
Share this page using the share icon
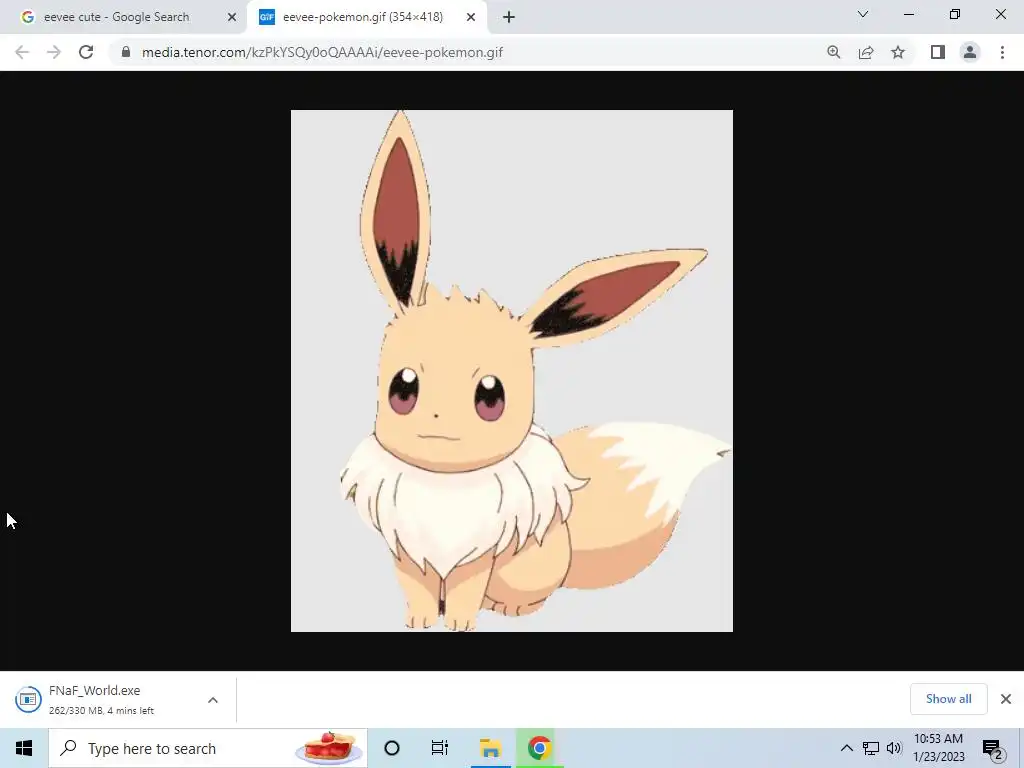click(x=866, y=52)
